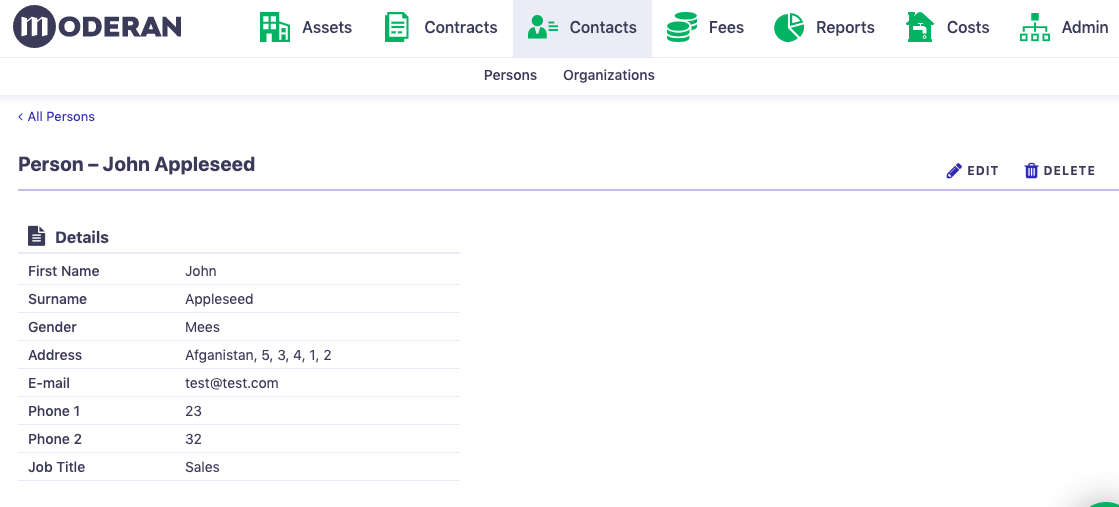Click the DELETE button label

point(1069,171)
